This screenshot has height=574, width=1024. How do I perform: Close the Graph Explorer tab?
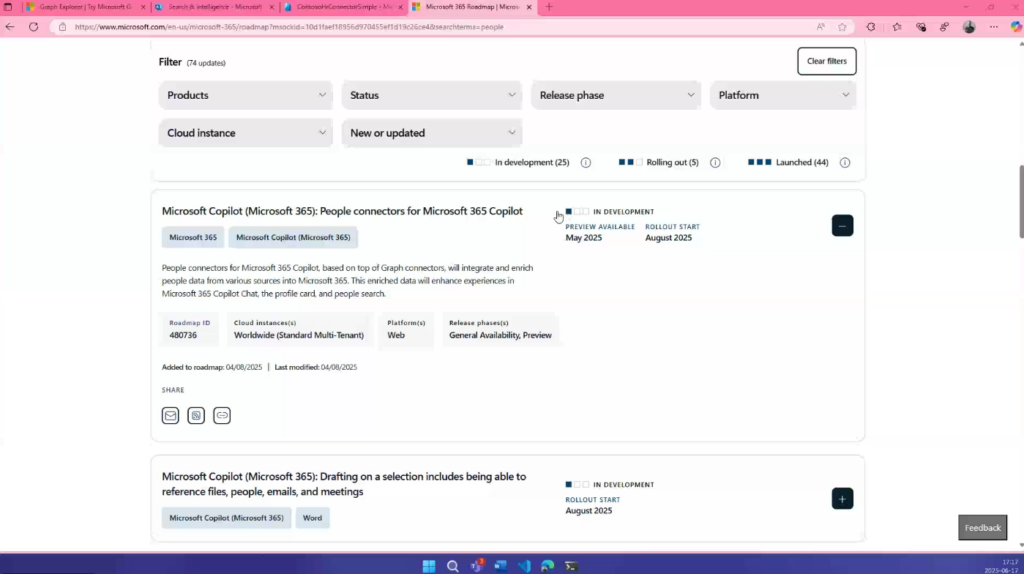point(143,7)
